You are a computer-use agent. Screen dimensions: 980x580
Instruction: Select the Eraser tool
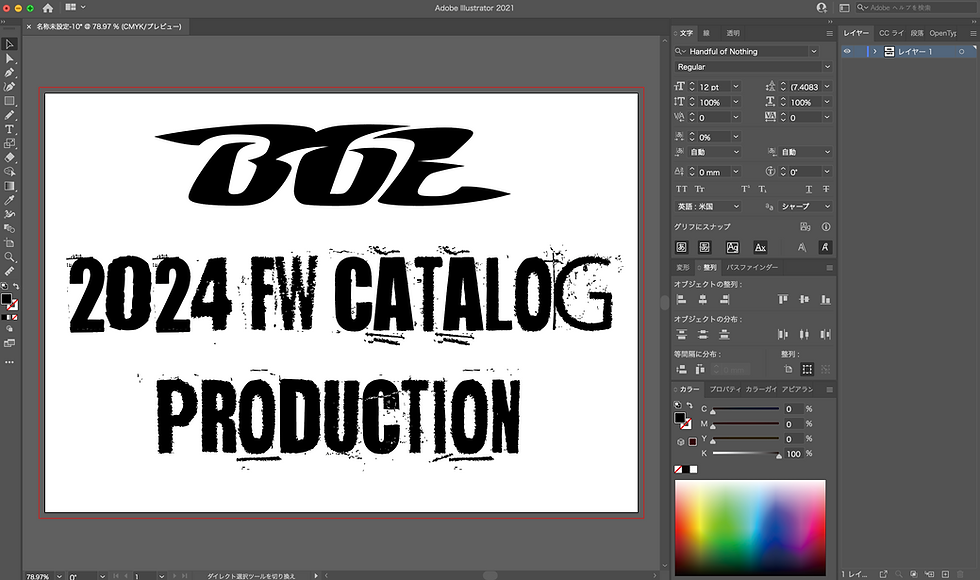(x=9, y=158)
